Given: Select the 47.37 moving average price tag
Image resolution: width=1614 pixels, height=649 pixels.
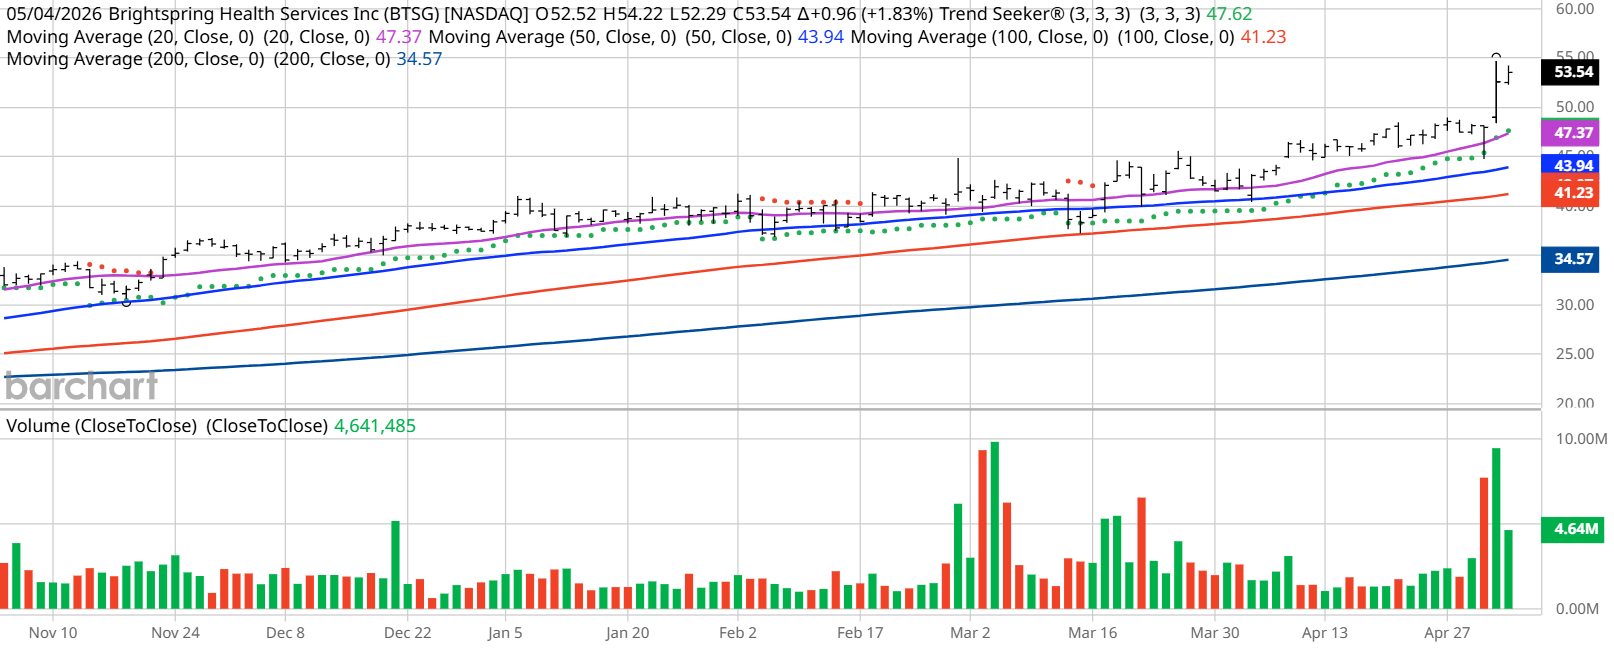Looking at the screenshot, I should coord(1572,132).
